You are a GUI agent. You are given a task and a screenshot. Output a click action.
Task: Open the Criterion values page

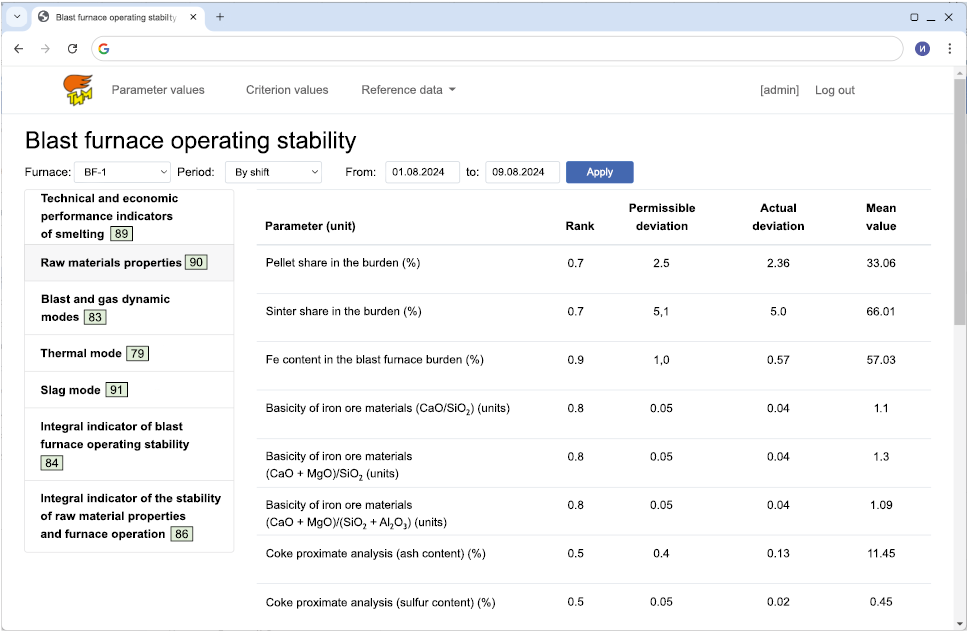coord(287,90)
